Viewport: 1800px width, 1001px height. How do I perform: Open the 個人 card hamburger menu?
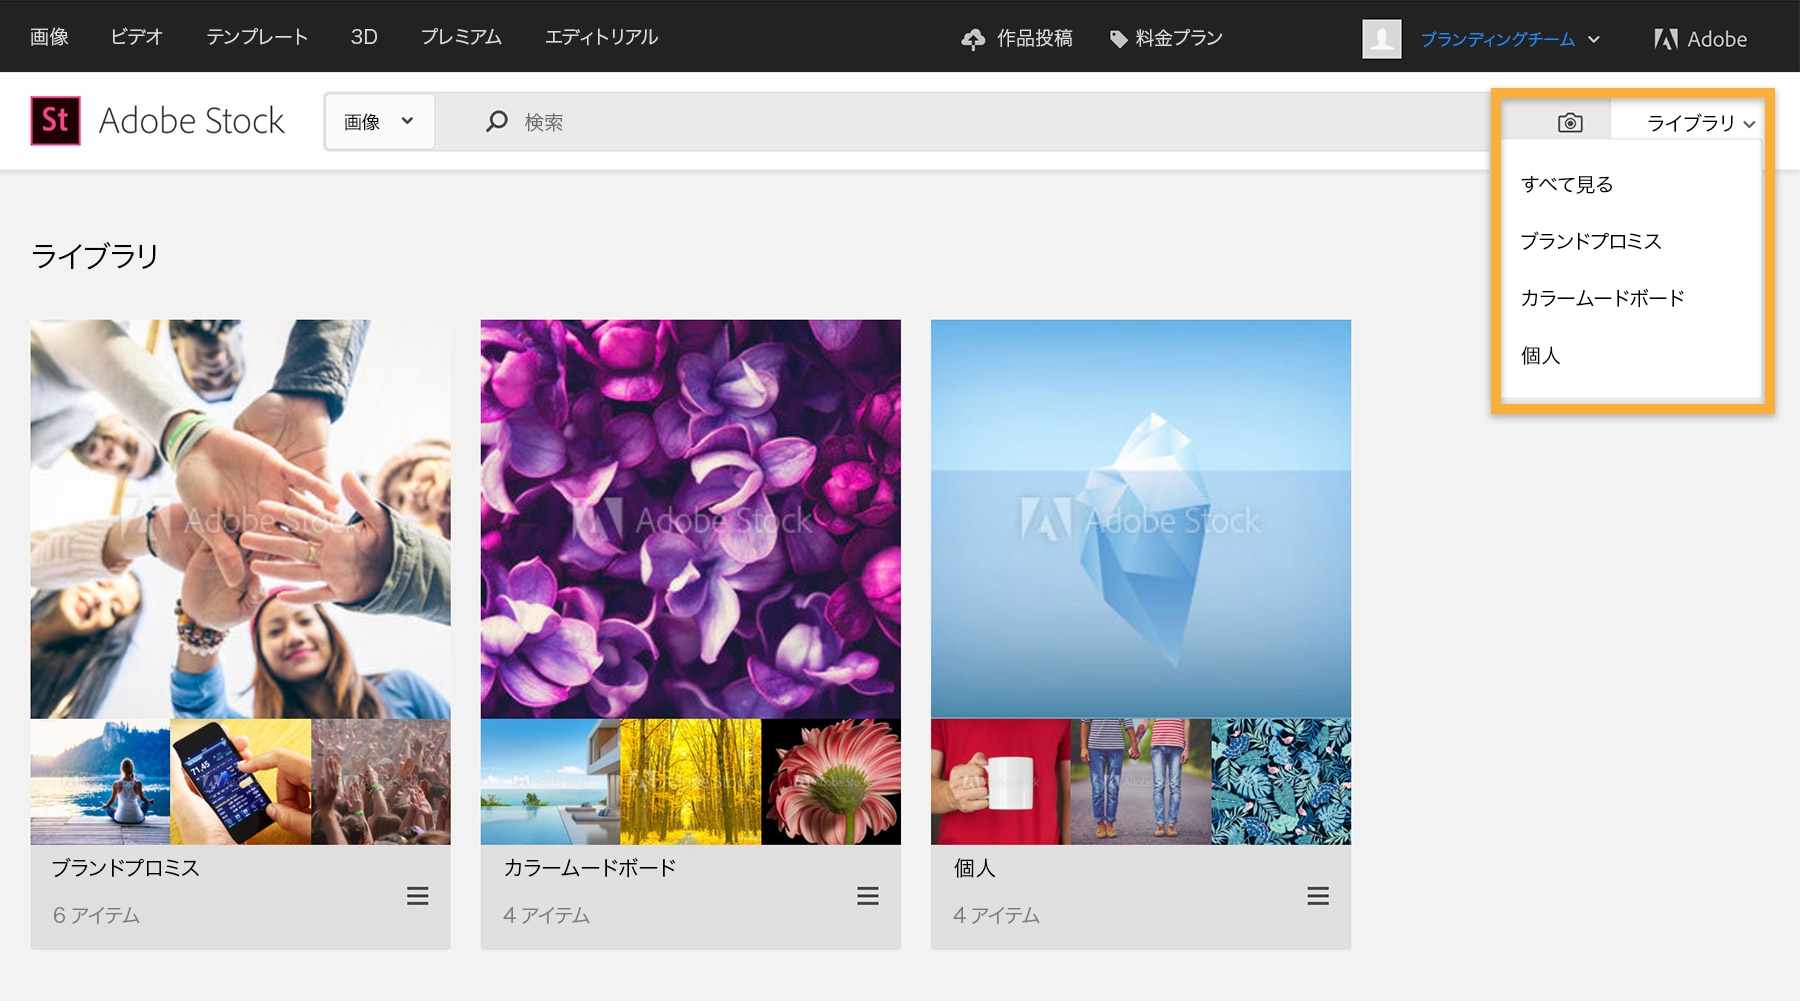coord(1318,897)
